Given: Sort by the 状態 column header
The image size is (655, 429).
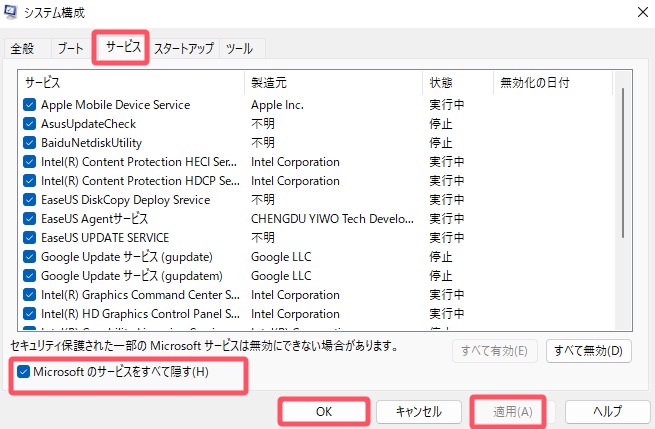Looking at the screenshot, I should 458,83.
